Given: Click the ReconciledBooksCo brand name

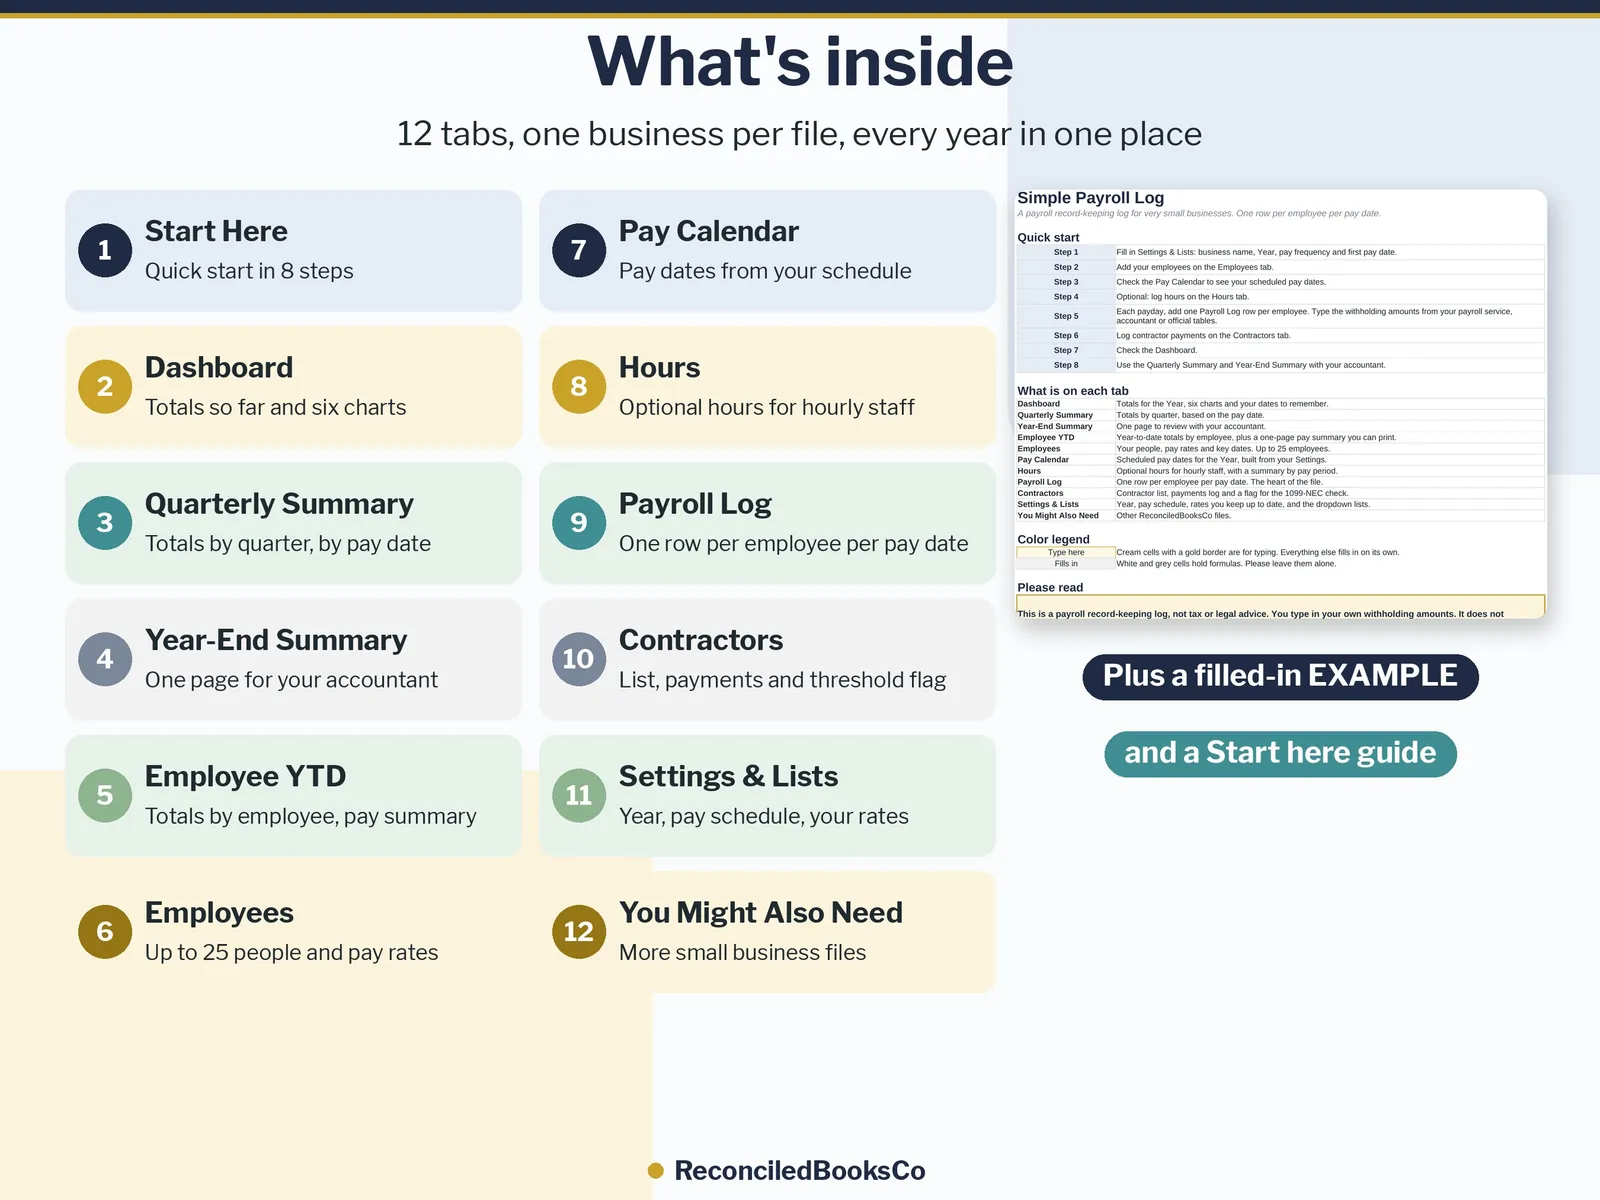Looking at the screenshot, I should [800, 1171].
